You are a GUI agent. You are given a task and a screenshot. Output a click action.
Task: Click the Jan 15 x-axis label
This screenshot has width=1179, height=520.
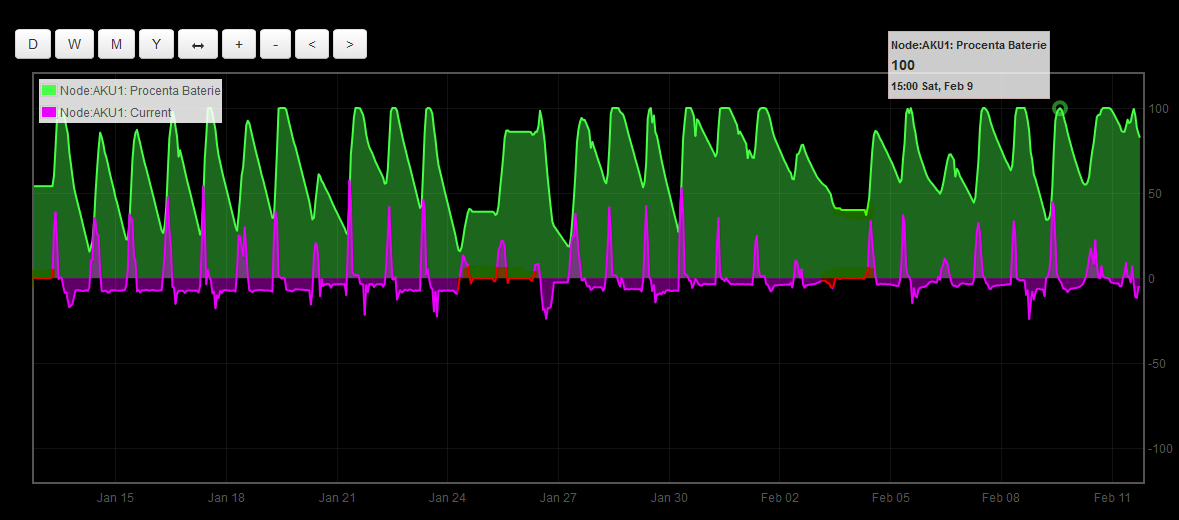115,498
